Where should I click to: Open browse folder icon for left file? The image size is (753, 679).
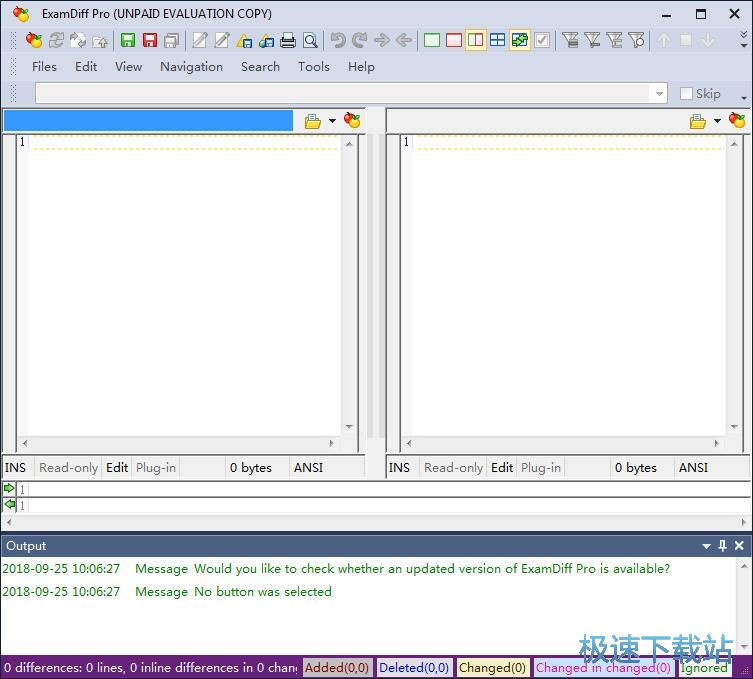pyautogui.click(x=312, y=121)
